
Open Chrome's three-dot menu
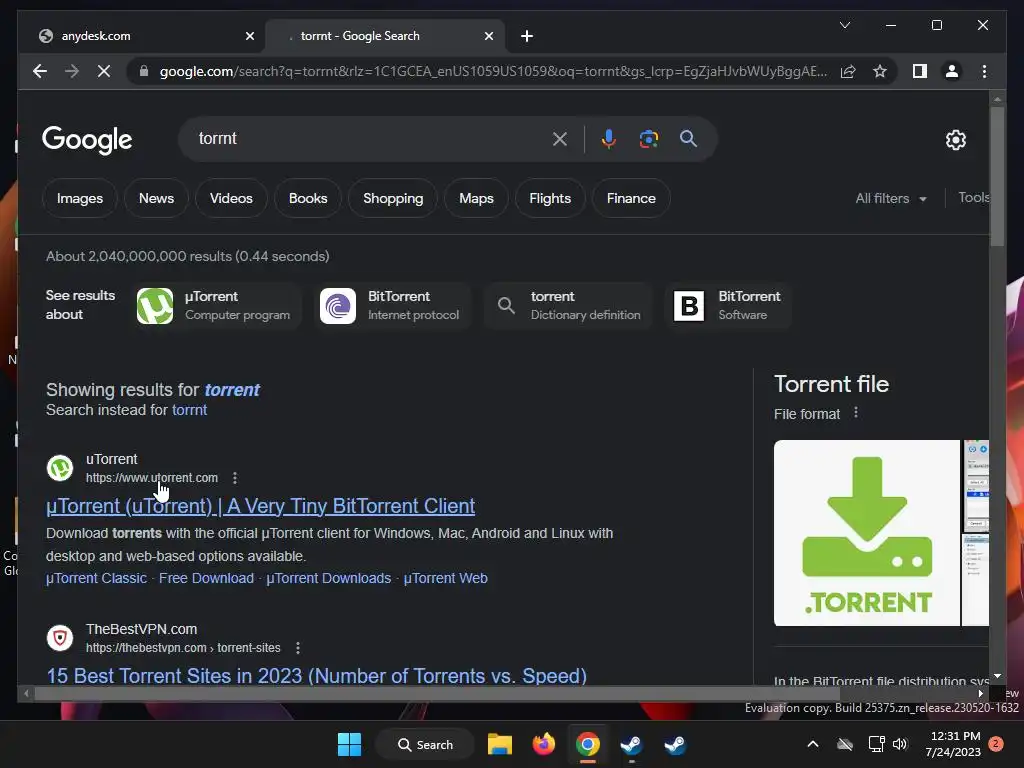[x=984, y=71]
